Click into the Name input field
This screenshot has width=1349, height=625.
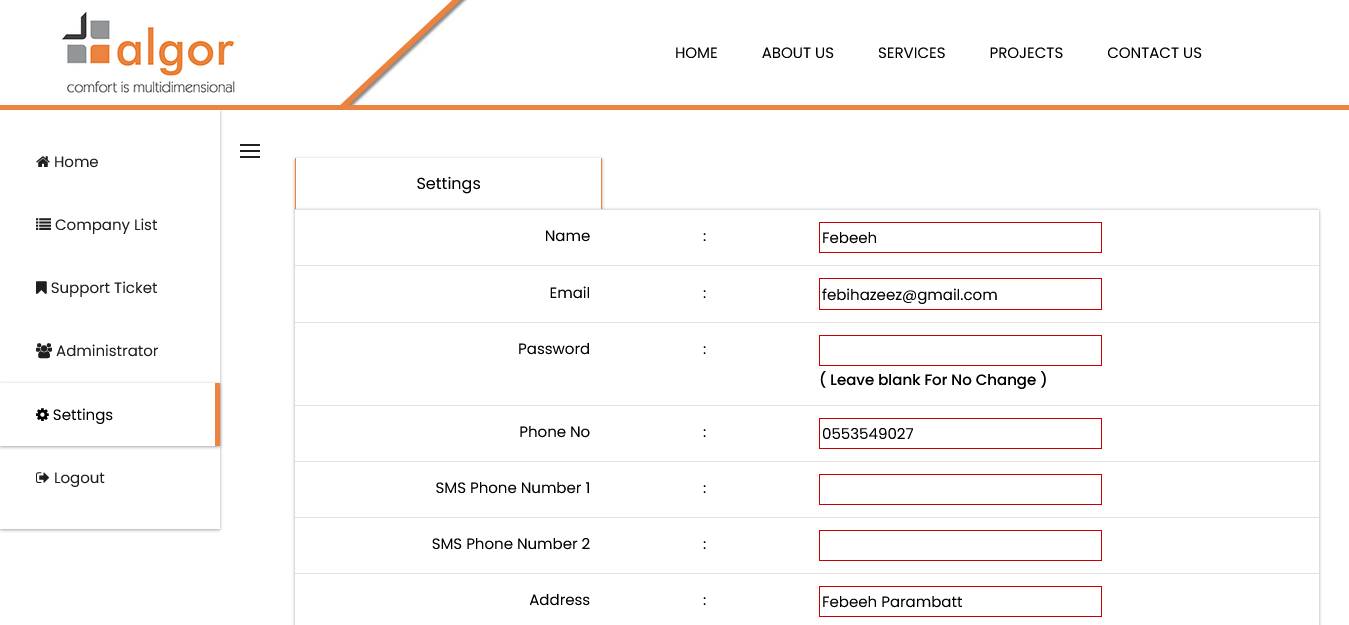(x=960, y=238)
